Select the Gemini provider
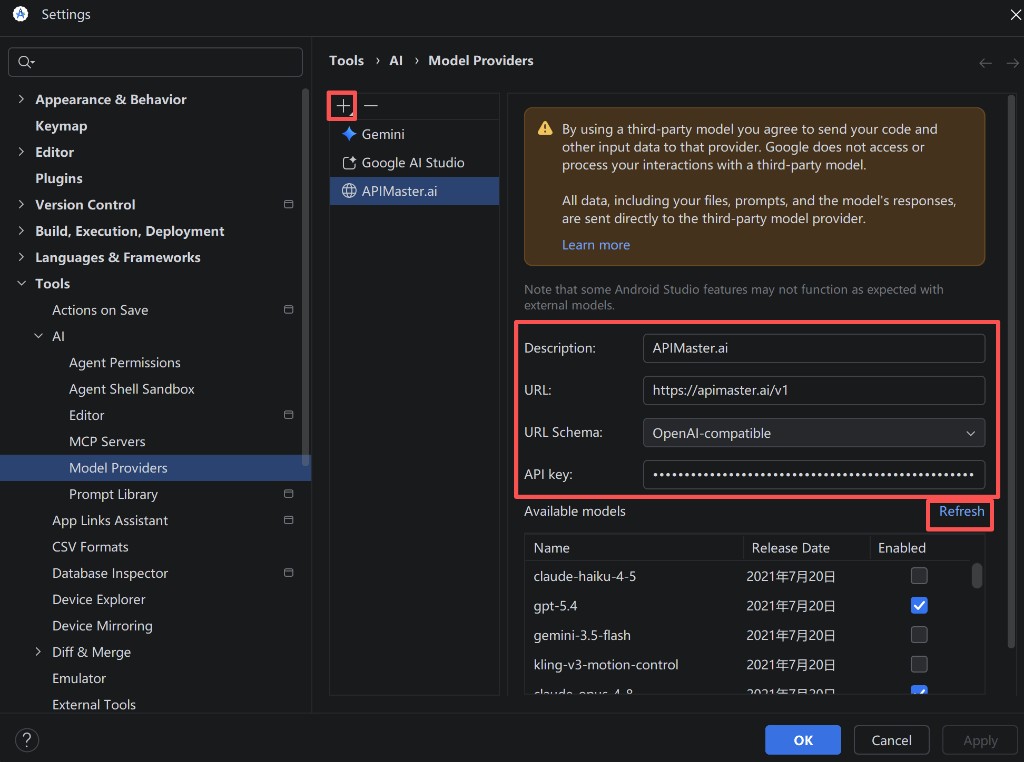 pyautogui.click(x=414, y=134)
